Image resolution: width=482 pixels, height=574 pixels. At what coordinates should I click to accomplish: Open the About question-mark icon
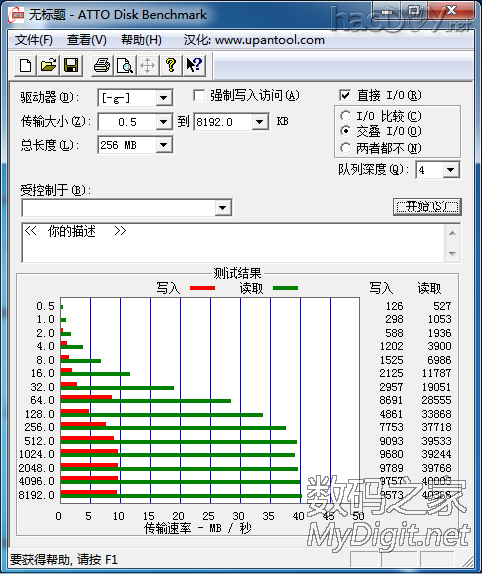coord(171,66)
